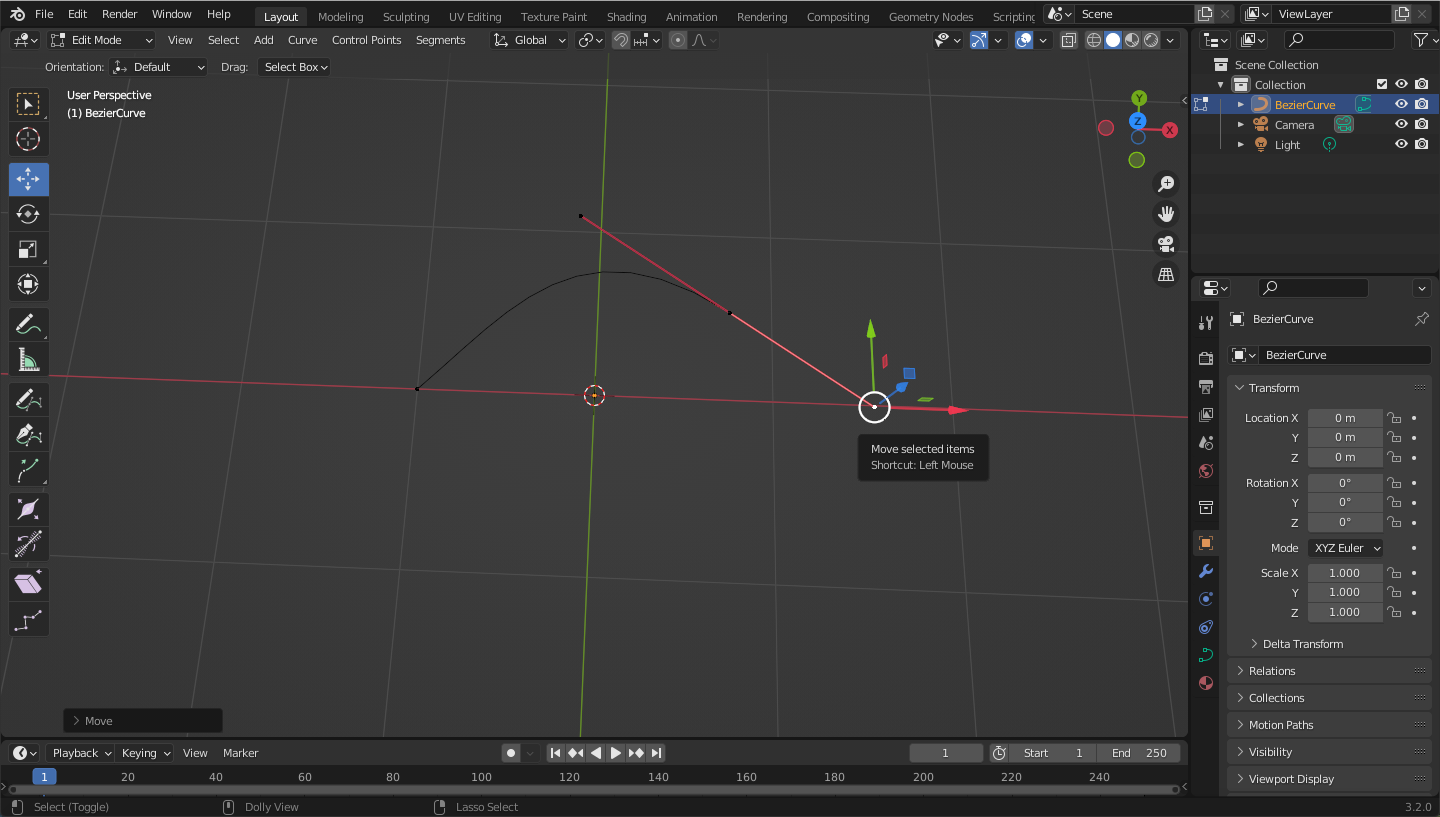Jump to the timeline end frame button
This screenshot has height=817, width=1440.
(x=656, y=753)
